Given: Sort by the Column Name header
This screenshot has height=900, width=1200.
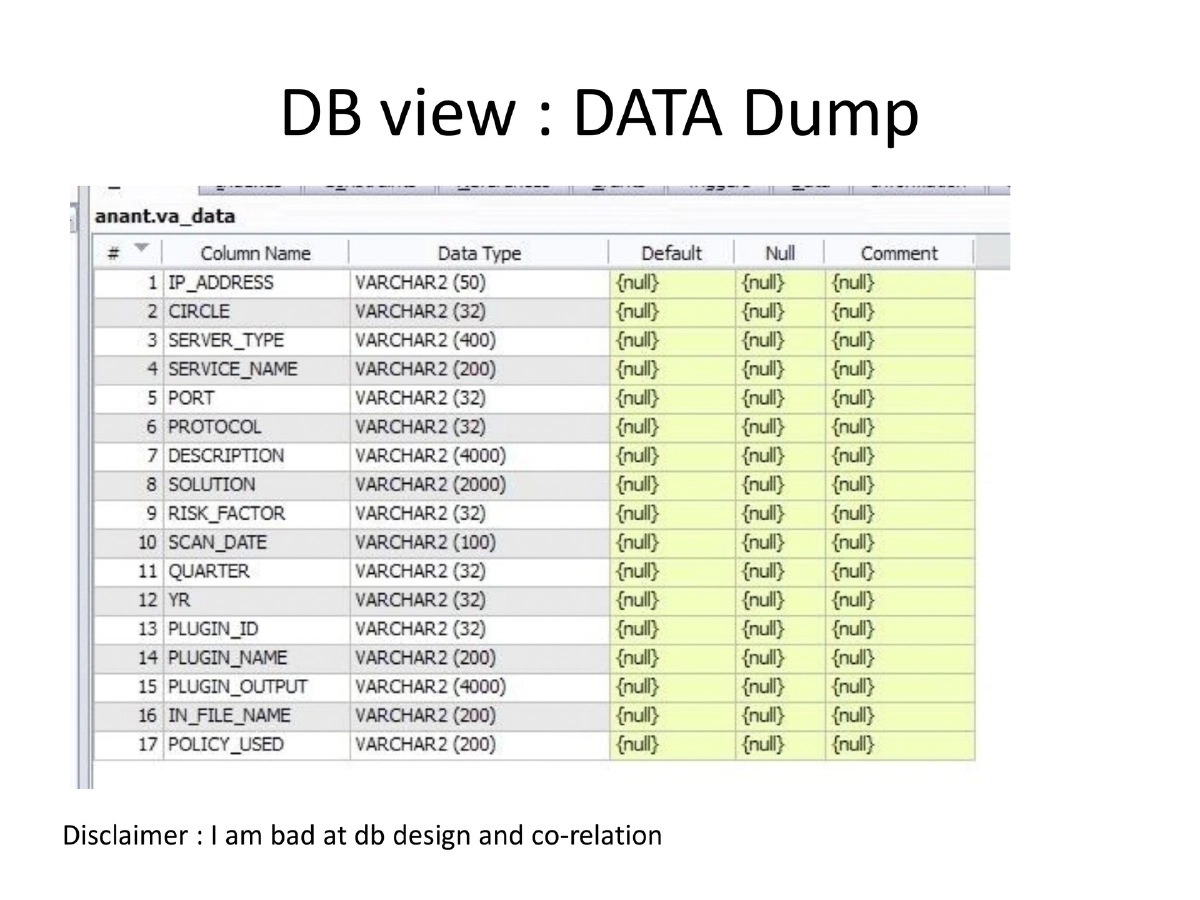Looking at the screenshot, I should tap(256, 253).
